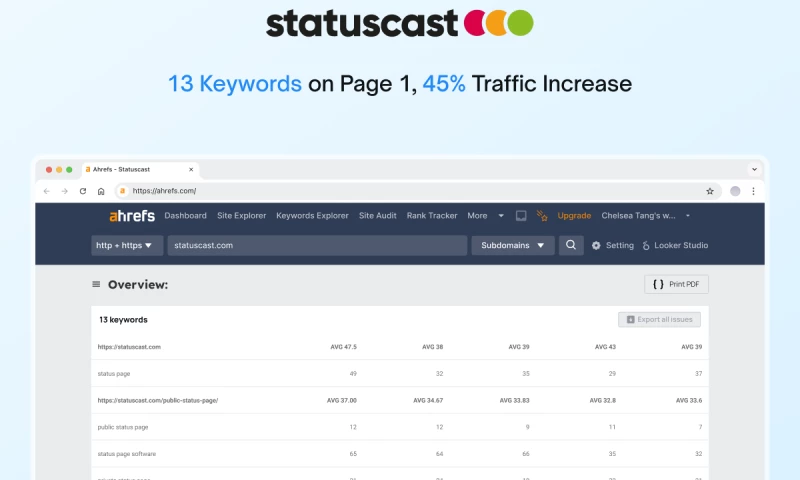Viewport: 800px width, 480px height.
Task: Go forward using browser forward arrow
Action: point(64,191)
